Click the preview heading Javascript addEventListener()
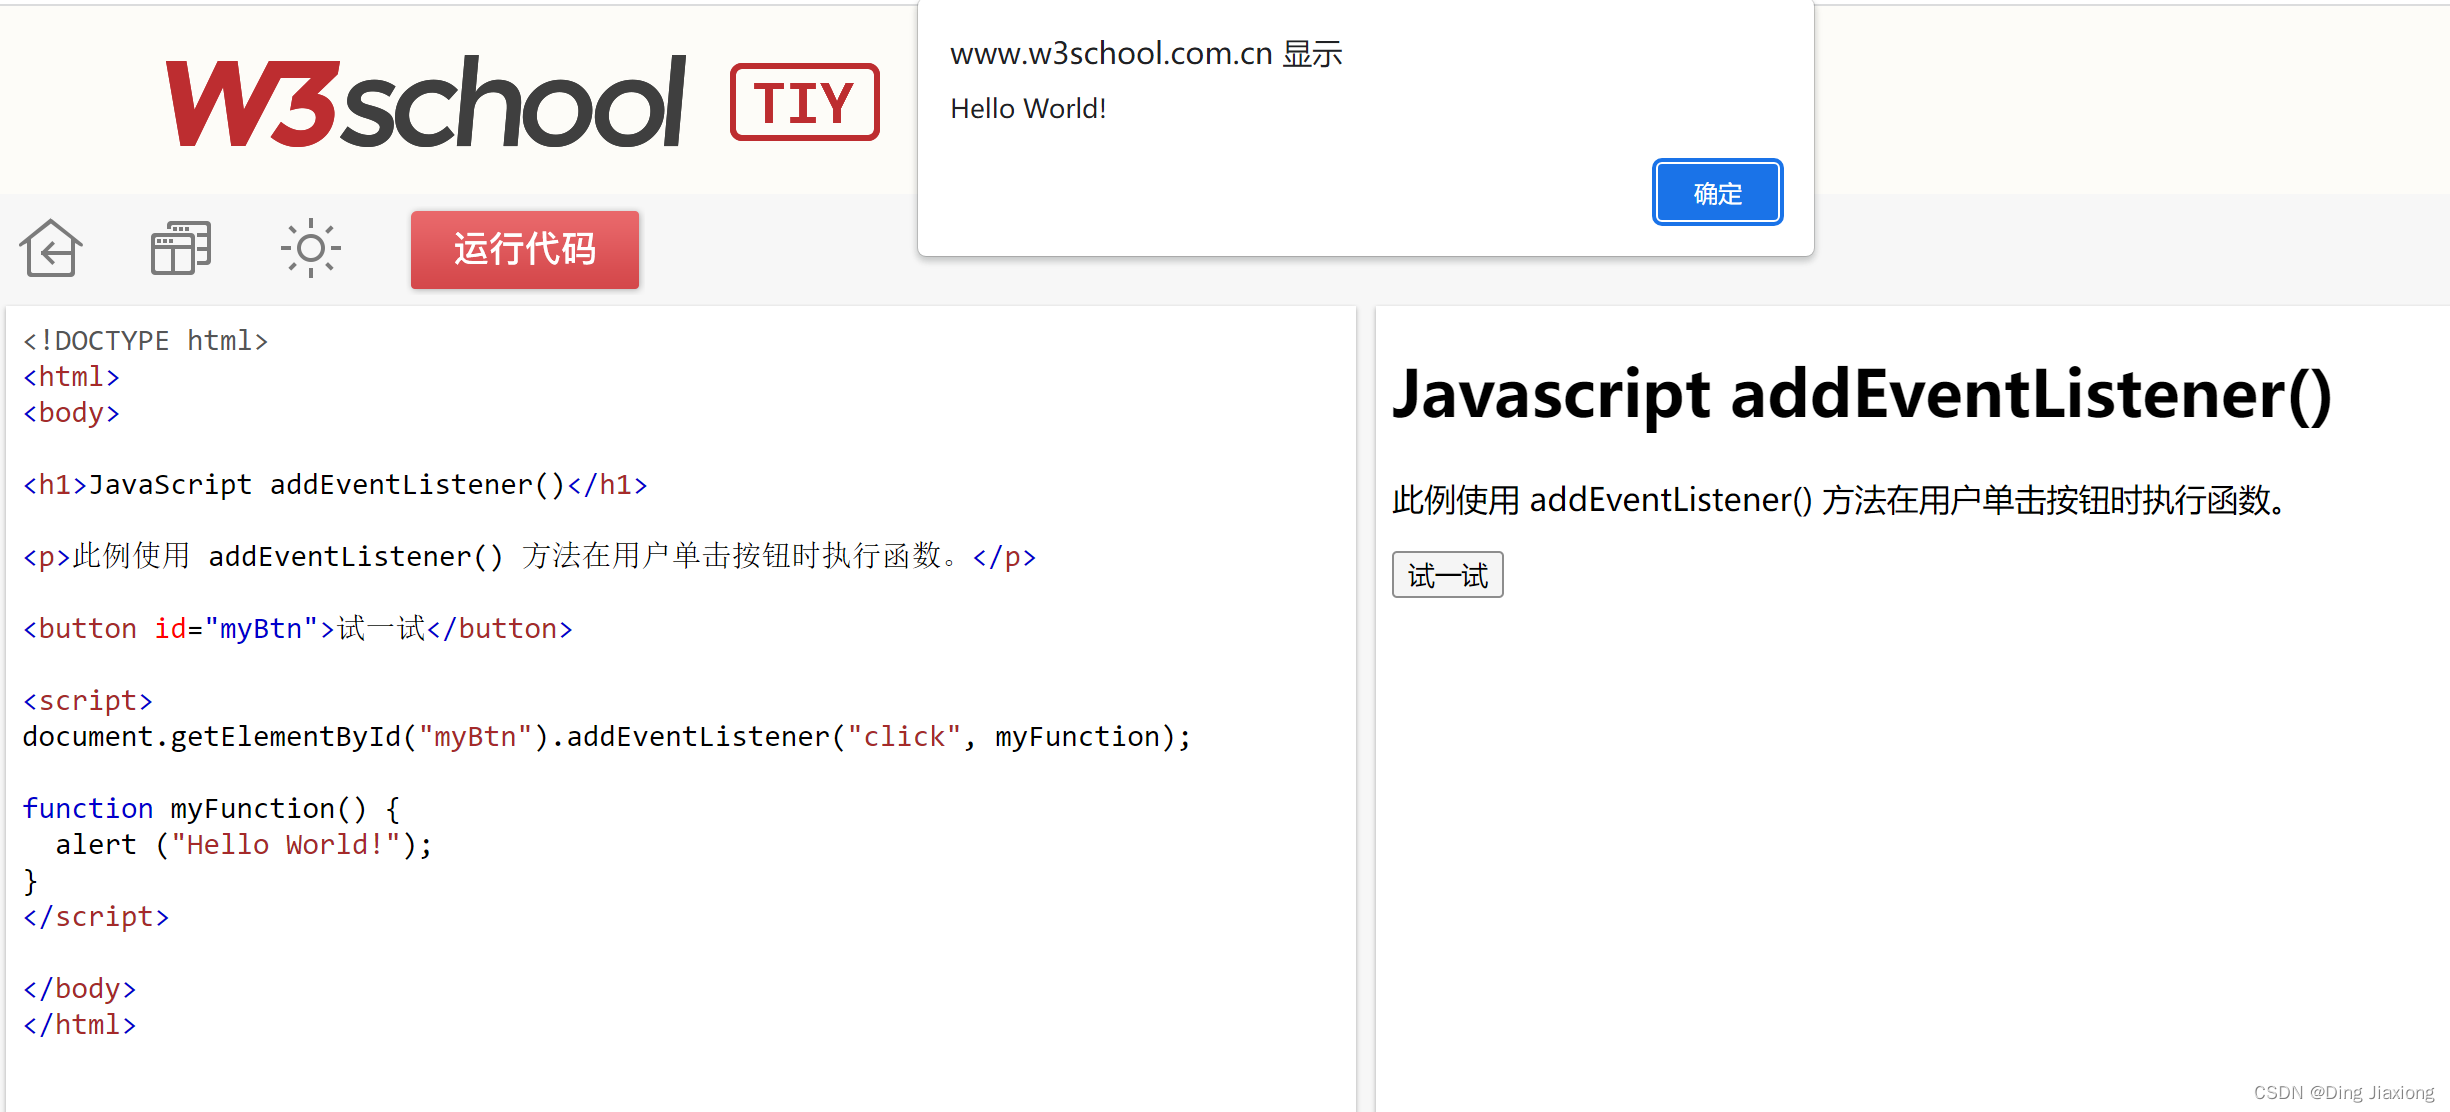 [x=1862, y=394]
